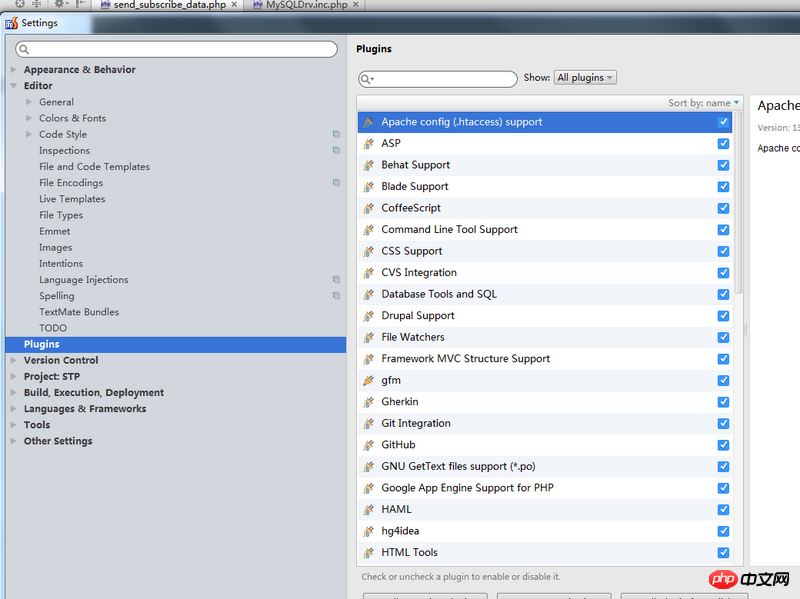Click plugin icon beside Git Integration
The height and width of the screenshot is (599, 800).
click(x=368, y=423)
